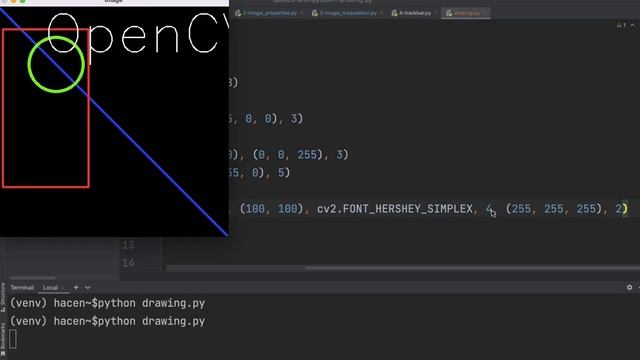Click the first python drawing.py terminal line
Image resolution: width=640 pixels, height=360 pixels.
(x=107, y=303)
